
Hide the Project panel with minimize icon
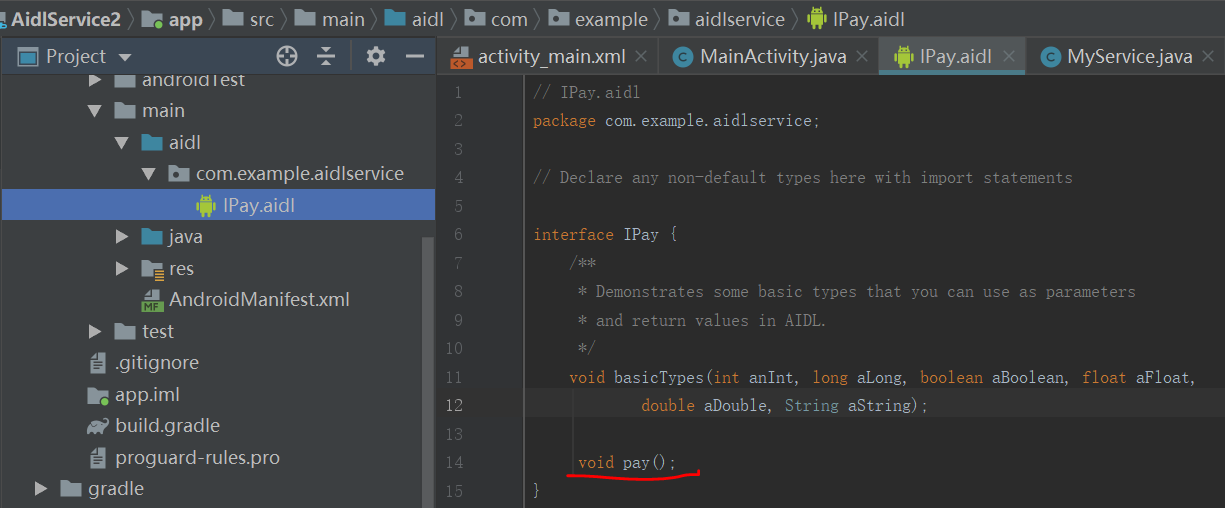(x=415, y=57)
